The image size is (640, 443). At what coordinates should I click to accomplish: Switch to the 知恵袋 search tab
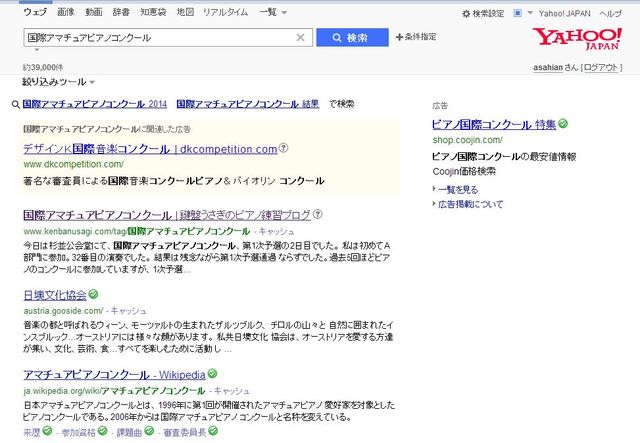tap(153, 12)
